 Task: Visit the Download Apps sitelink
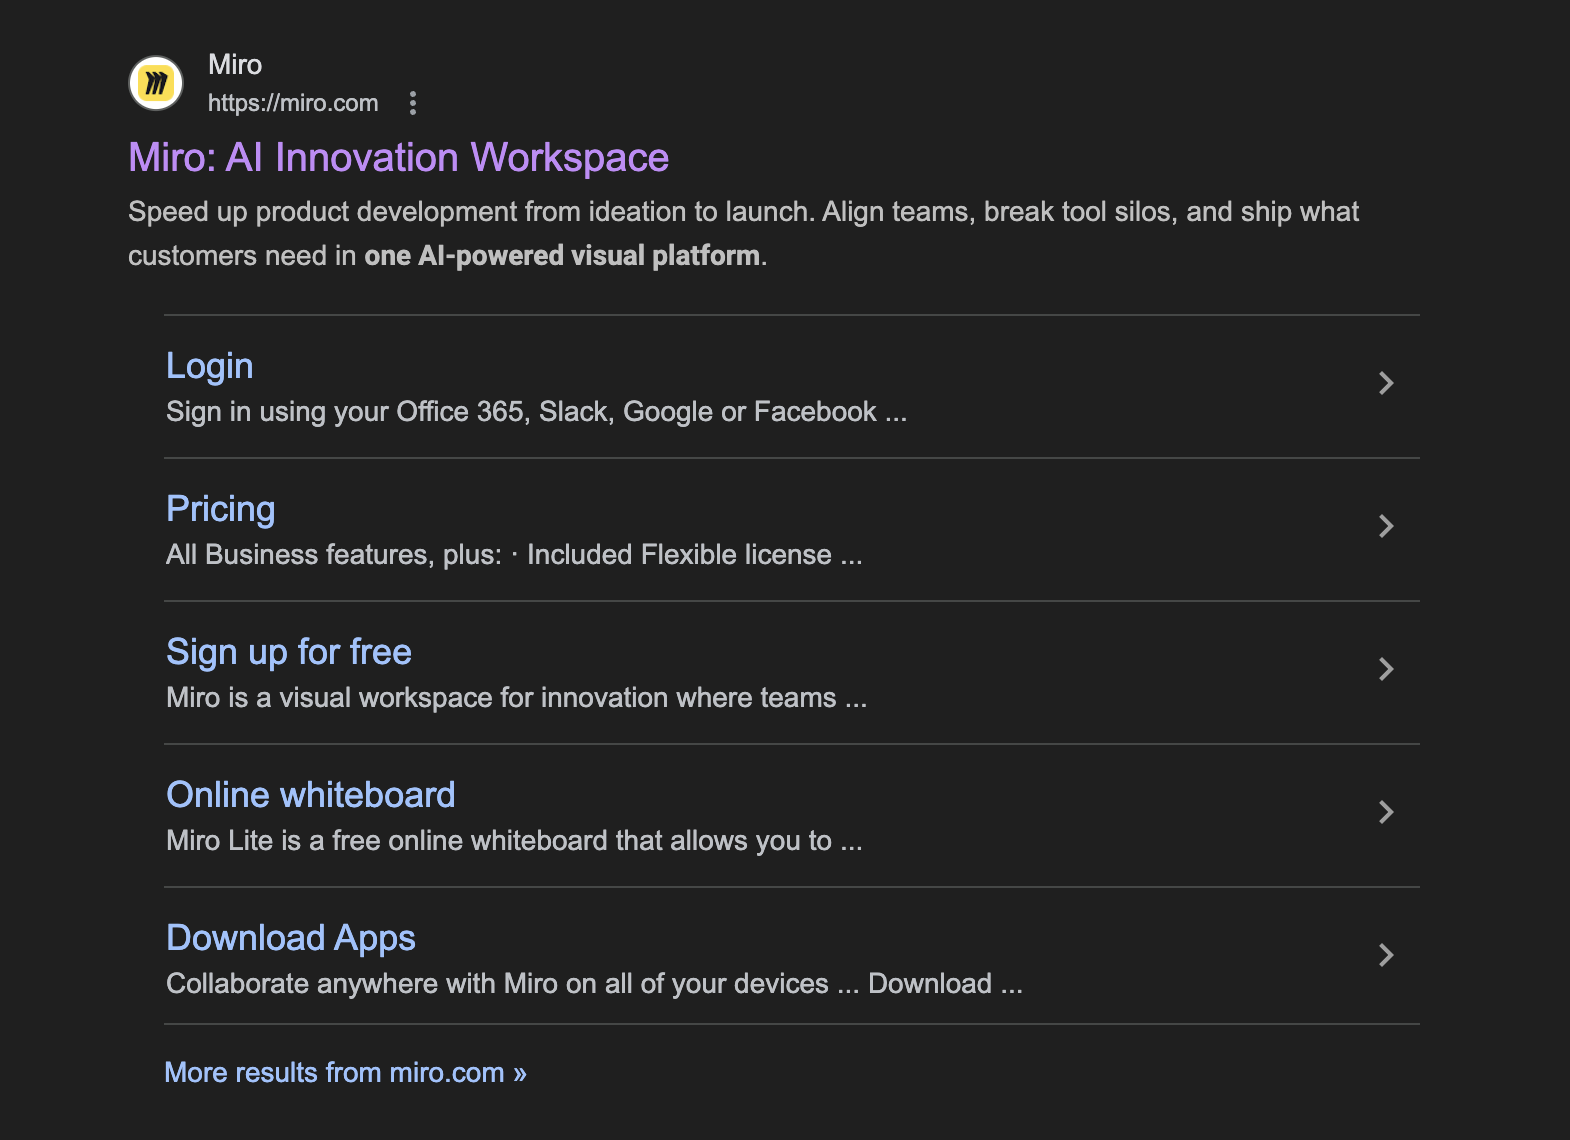point(290,938)
